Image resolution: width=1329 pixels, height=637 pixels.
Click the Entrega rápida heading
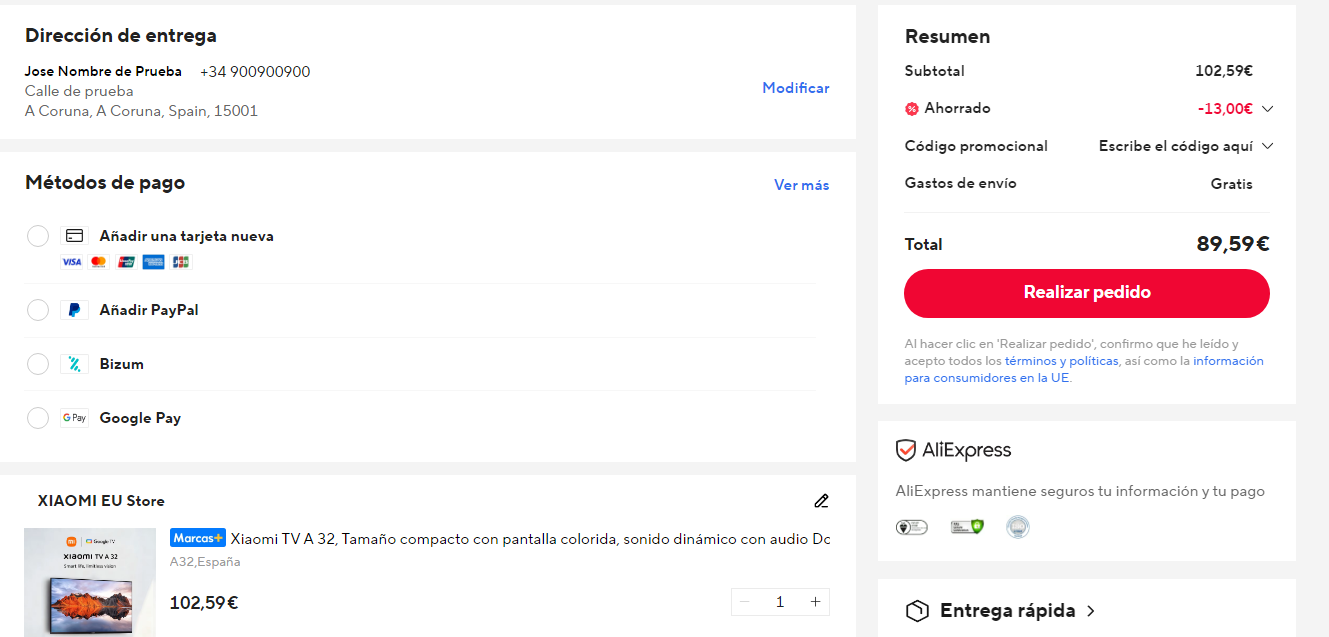click(1008, 611)
